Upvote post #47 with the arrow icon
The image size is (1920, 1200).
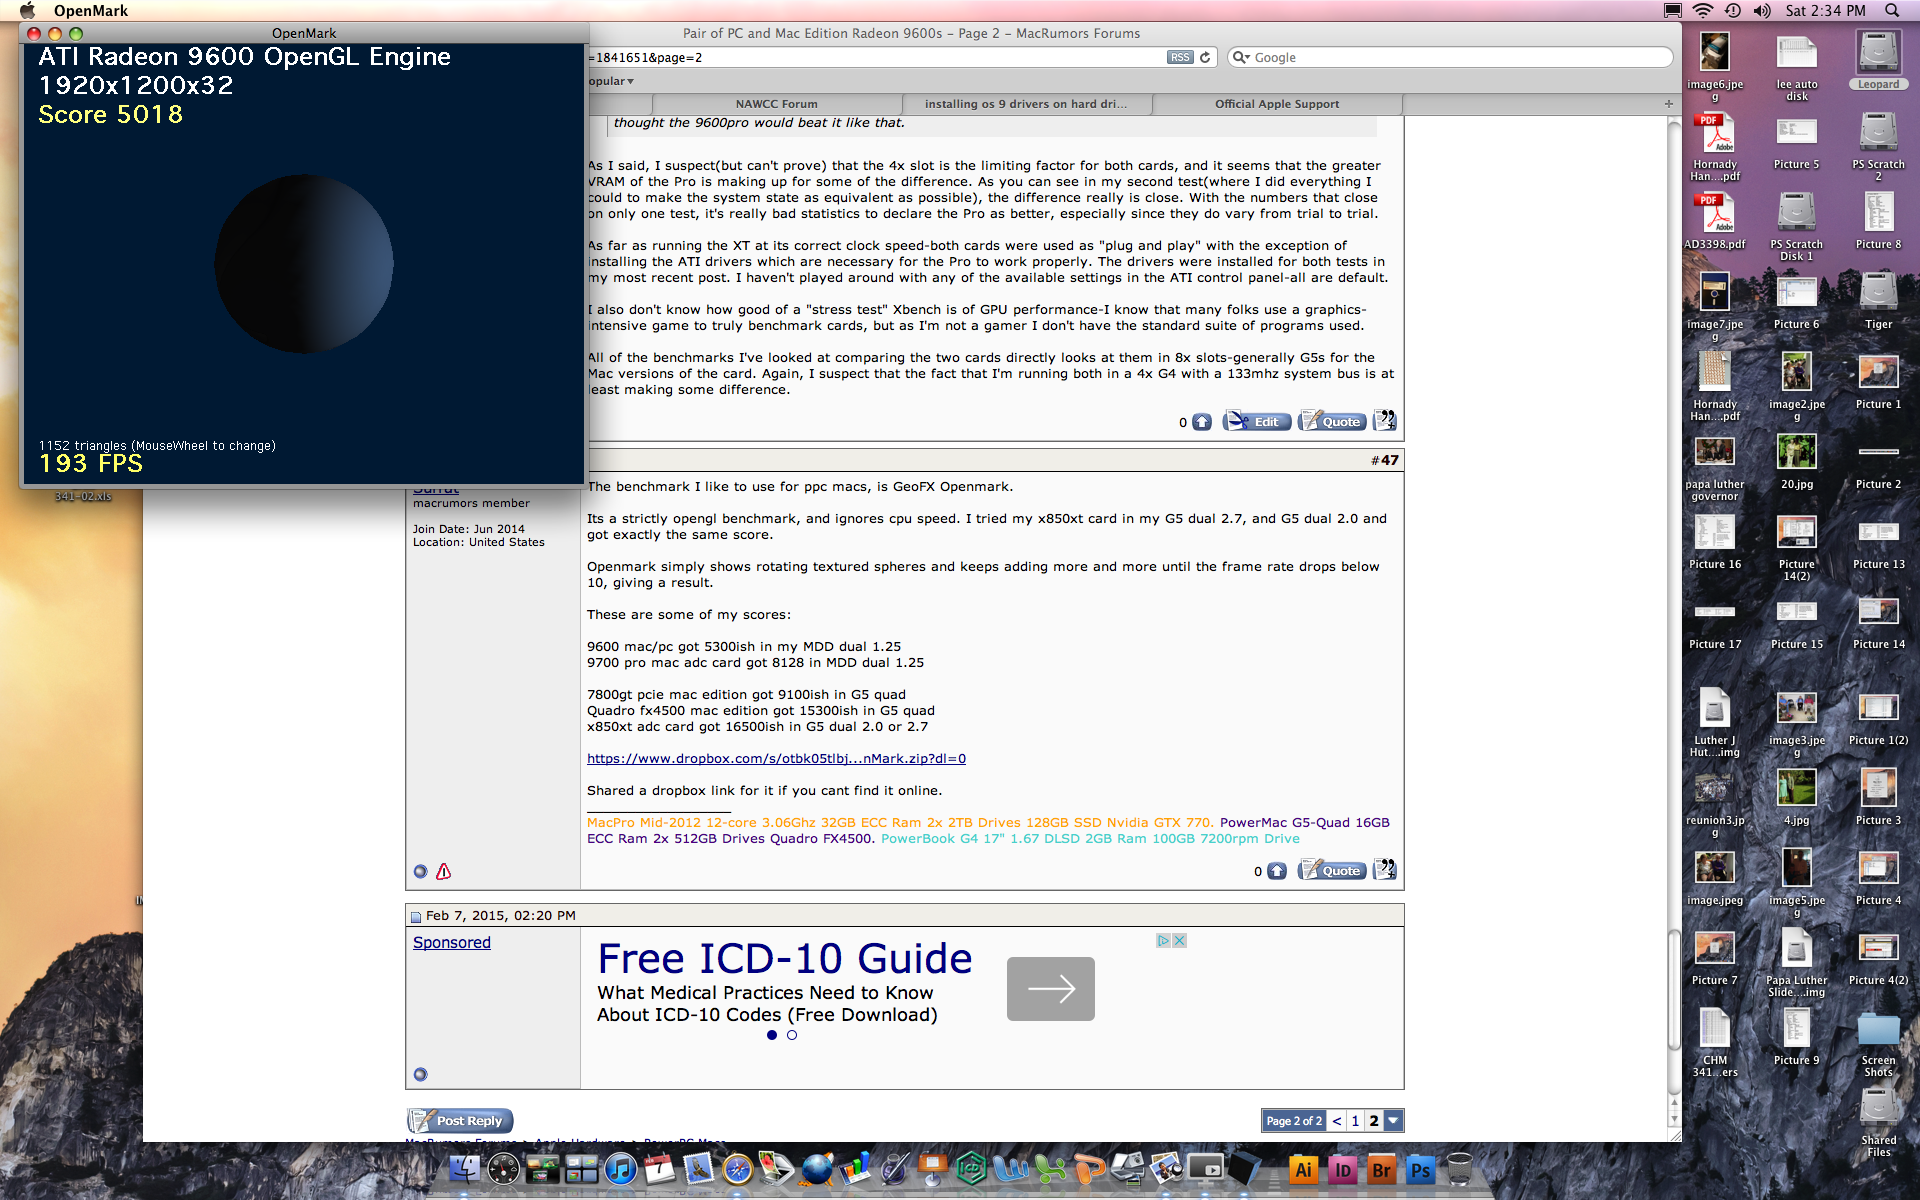pyautogui.click(x=1277, y=871)
